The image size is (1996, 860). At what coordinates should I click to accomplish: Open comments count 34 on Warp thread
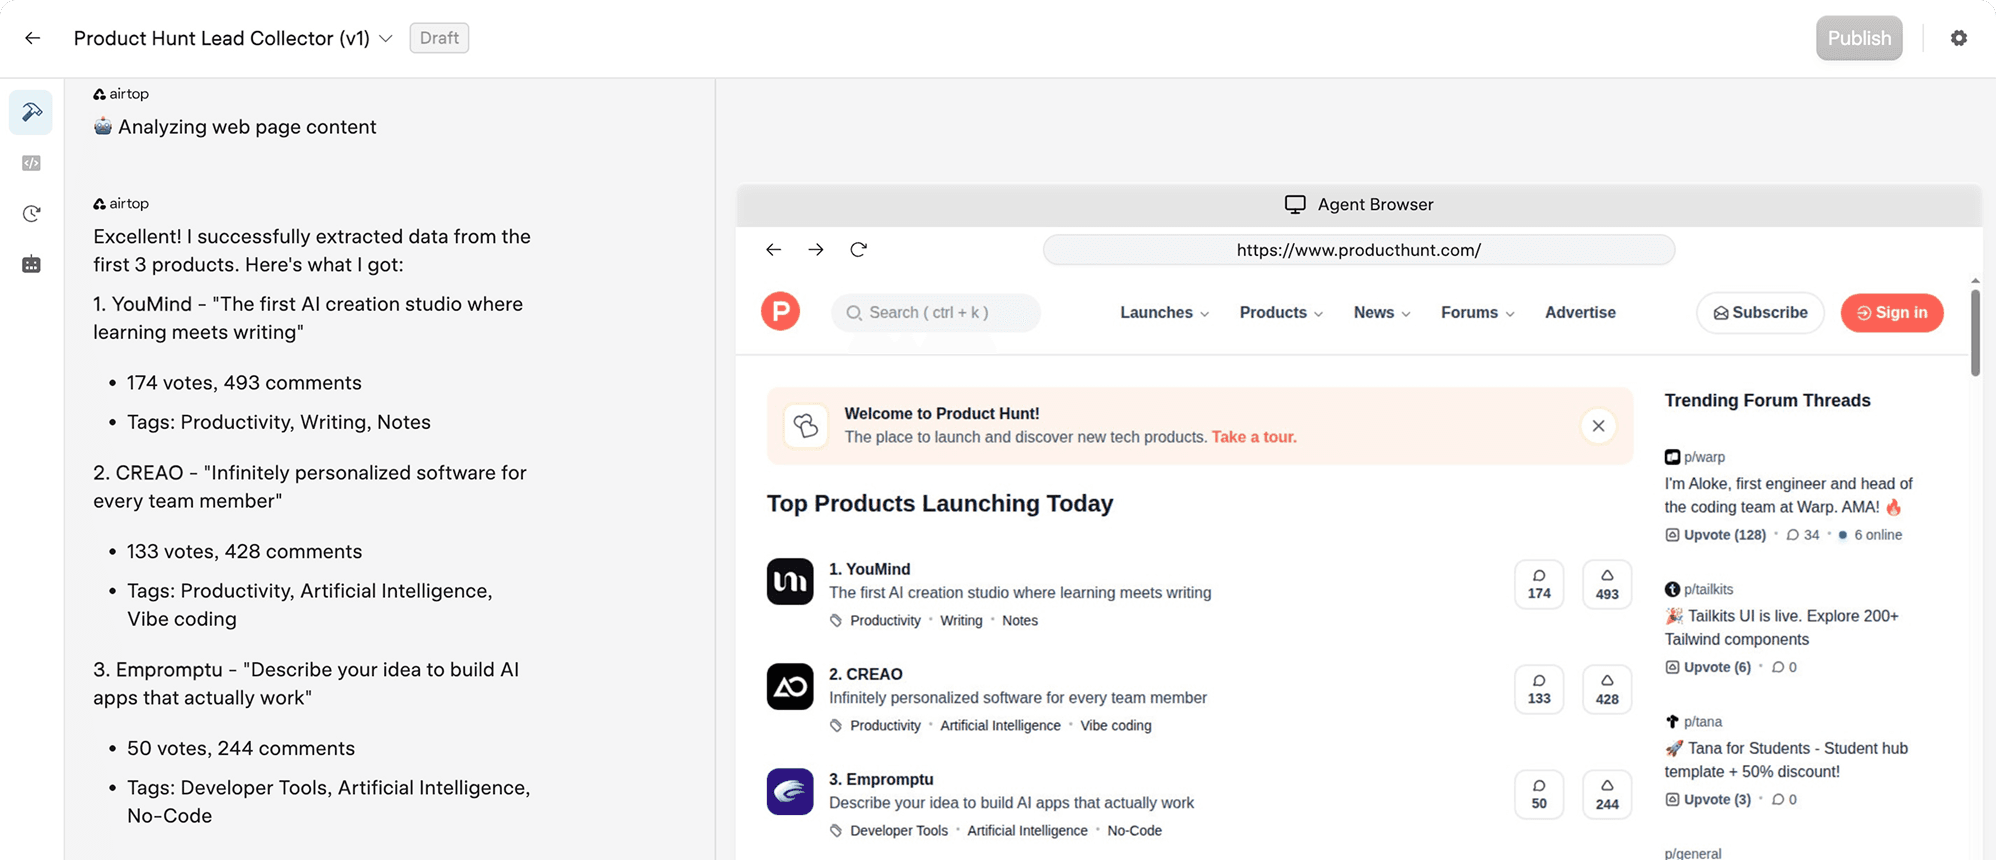1803,535
